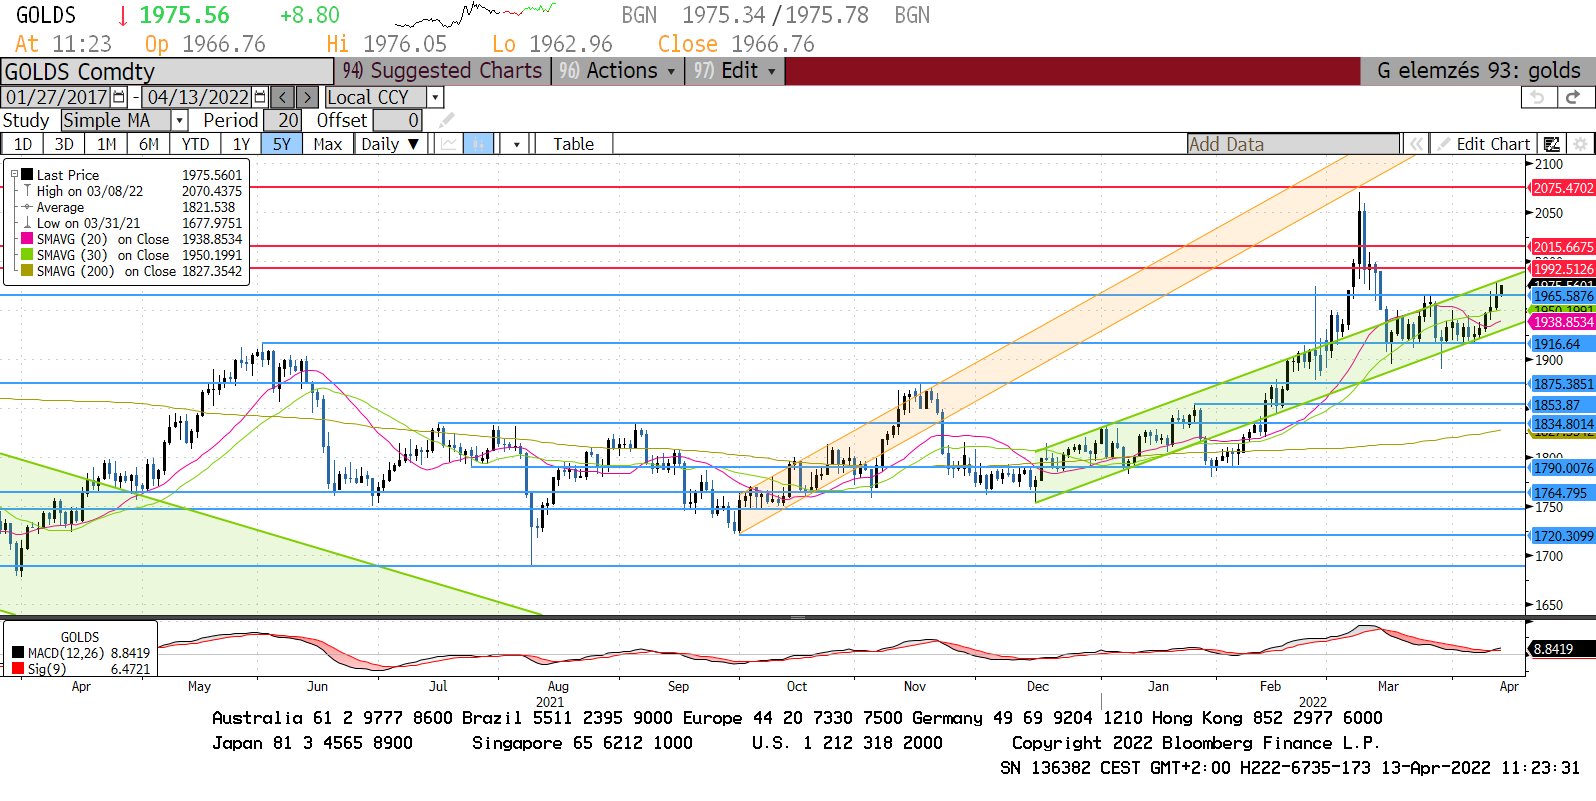Screen dimensions: 1596x801
Task: Click the study edit pencil icon
Action: click(x=446, y=121)
